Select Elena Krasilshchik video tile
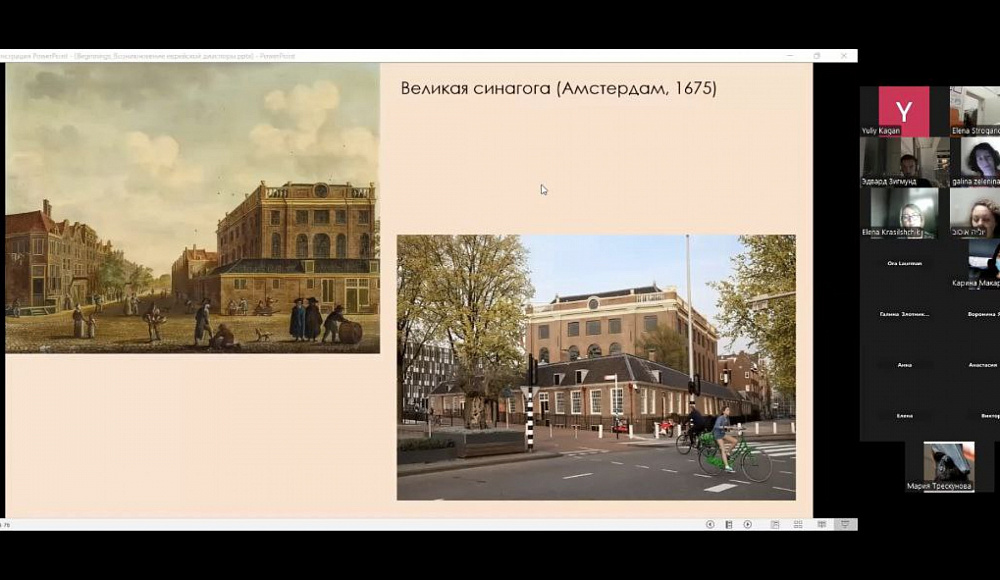The height and width of the screenshot is (580, 1000). pyautogui.click(x=904, y=213)
